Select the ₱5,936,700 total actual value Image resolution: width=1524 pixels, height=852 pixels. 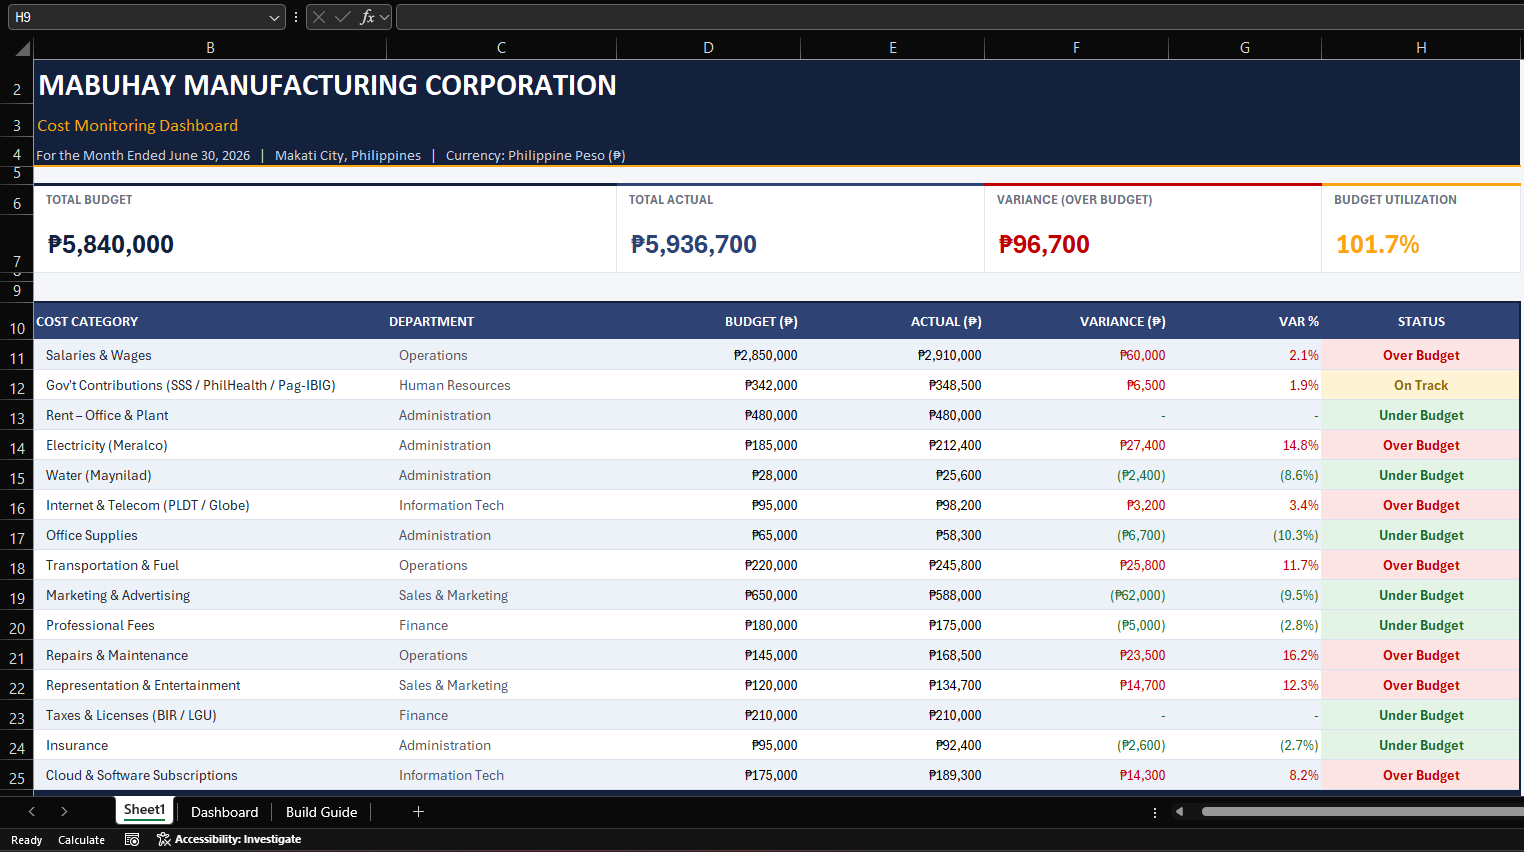(694, 244)
